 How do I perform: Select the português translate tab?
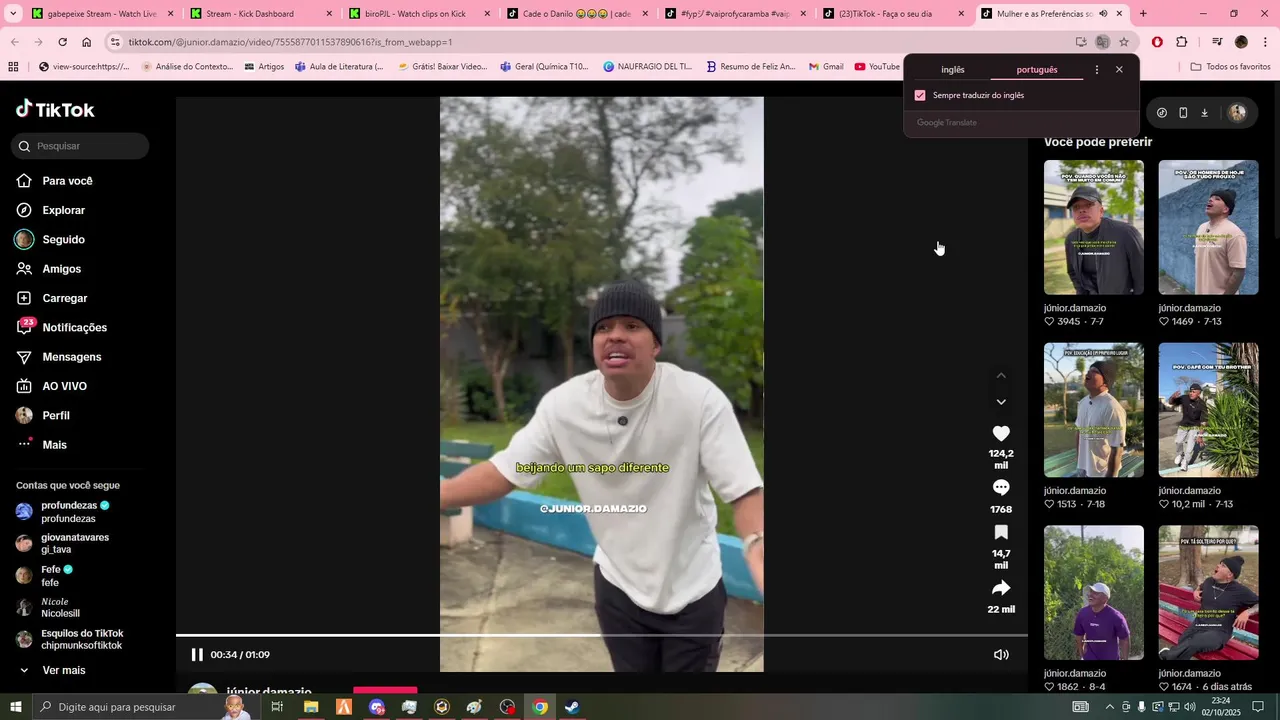1037,70
